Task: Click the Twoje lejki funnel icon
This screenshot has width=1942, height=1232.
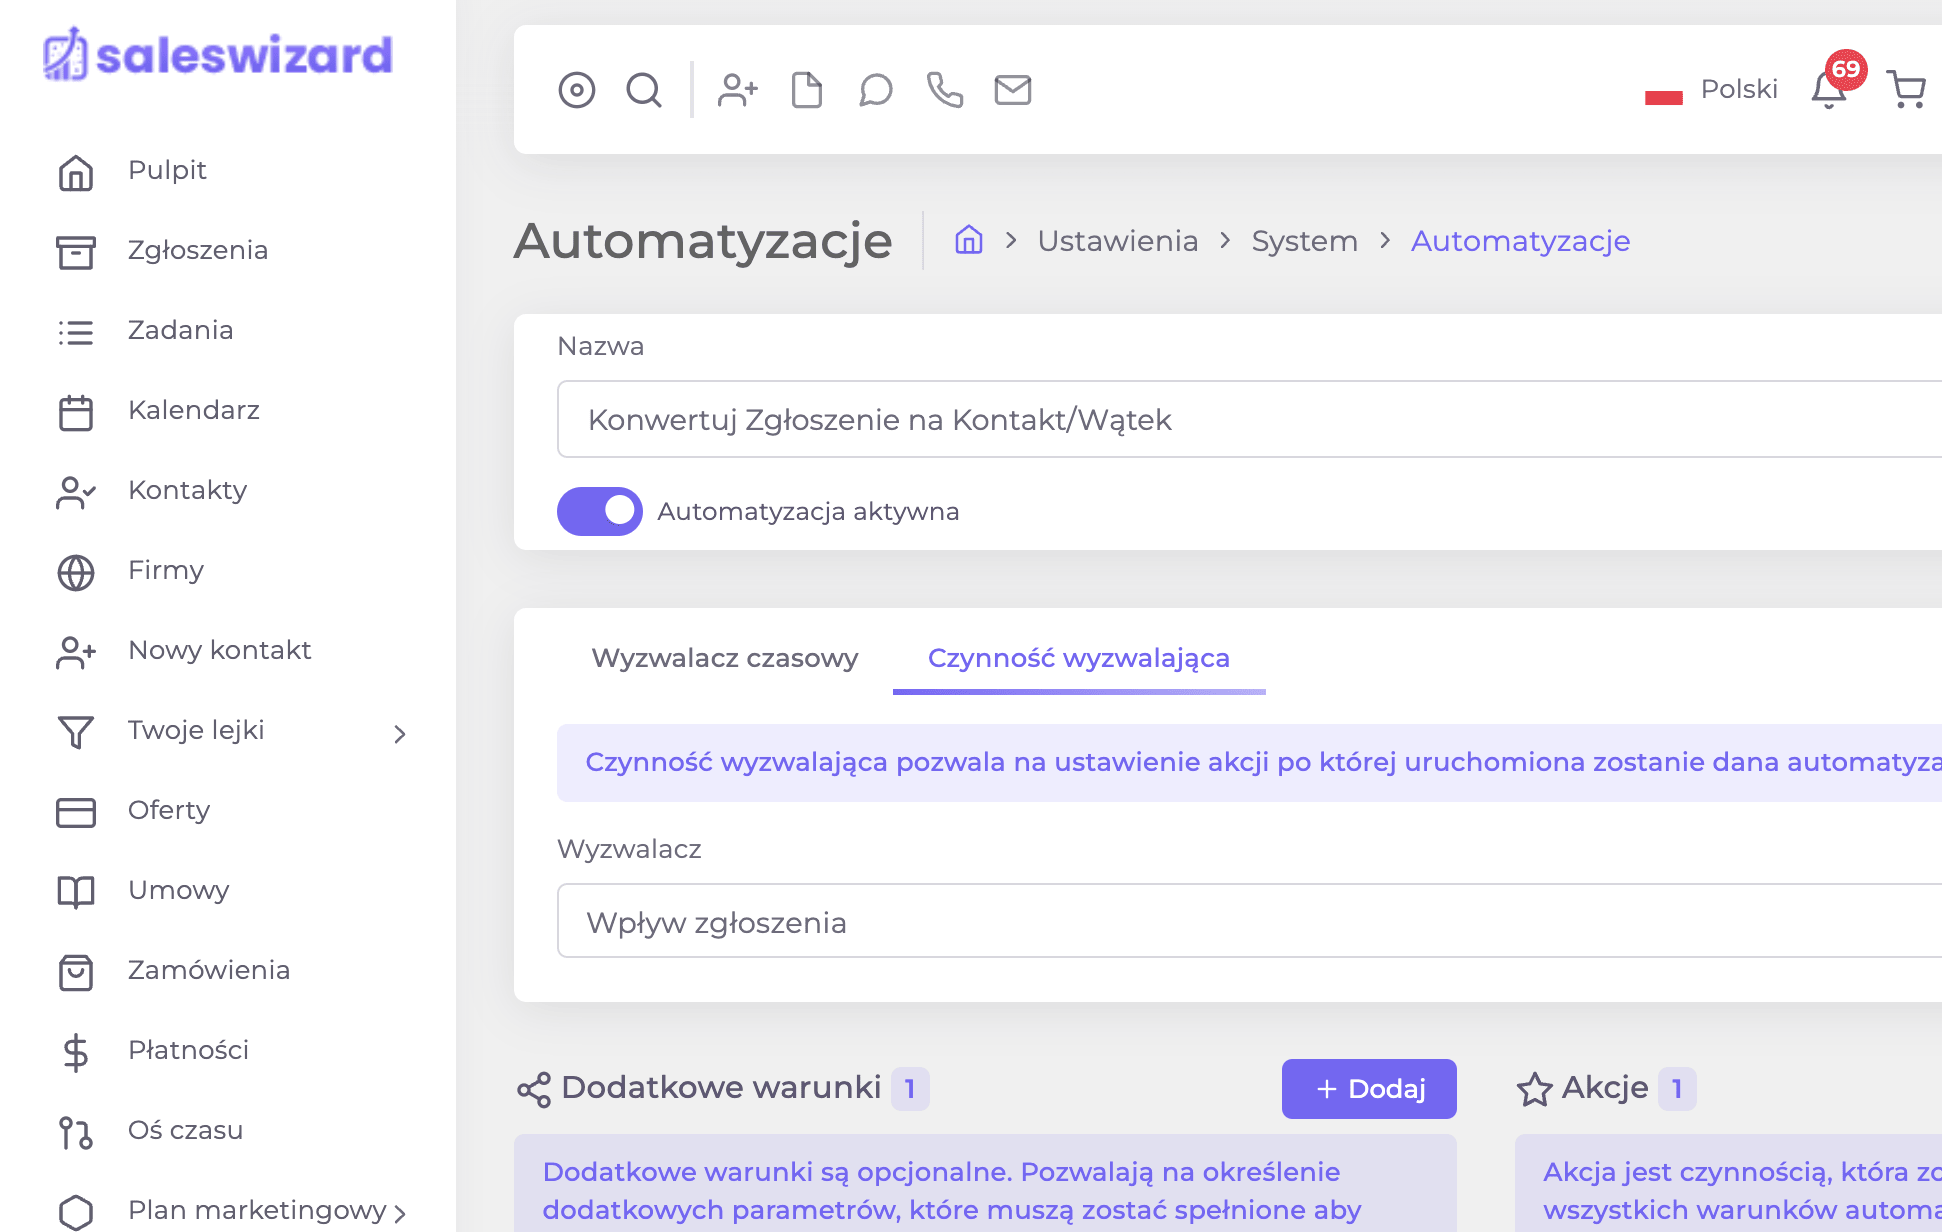Action: (x=76, y=732)
